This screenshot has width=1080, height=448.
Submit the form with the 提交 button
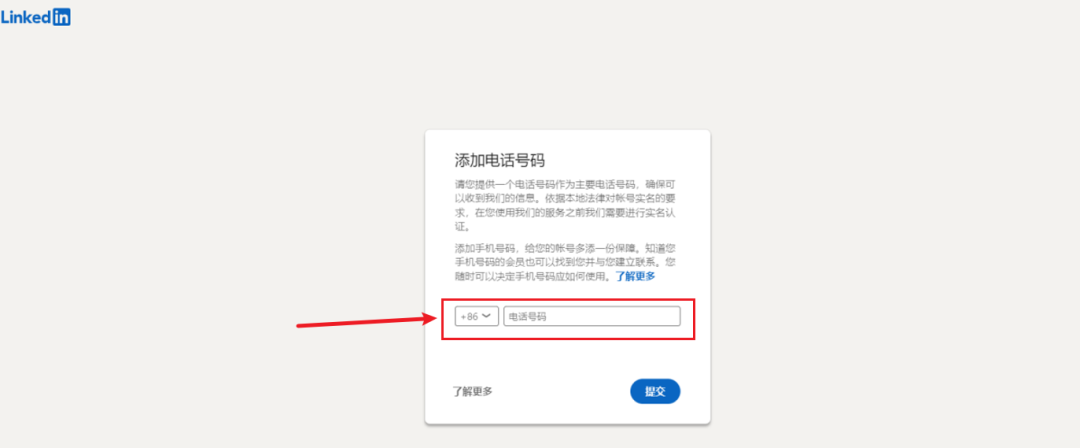[x=655, y=391]
